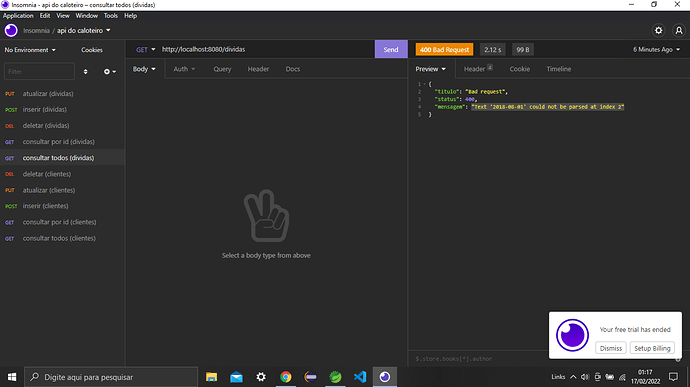Open the Tools menu

tap(110, 15)
